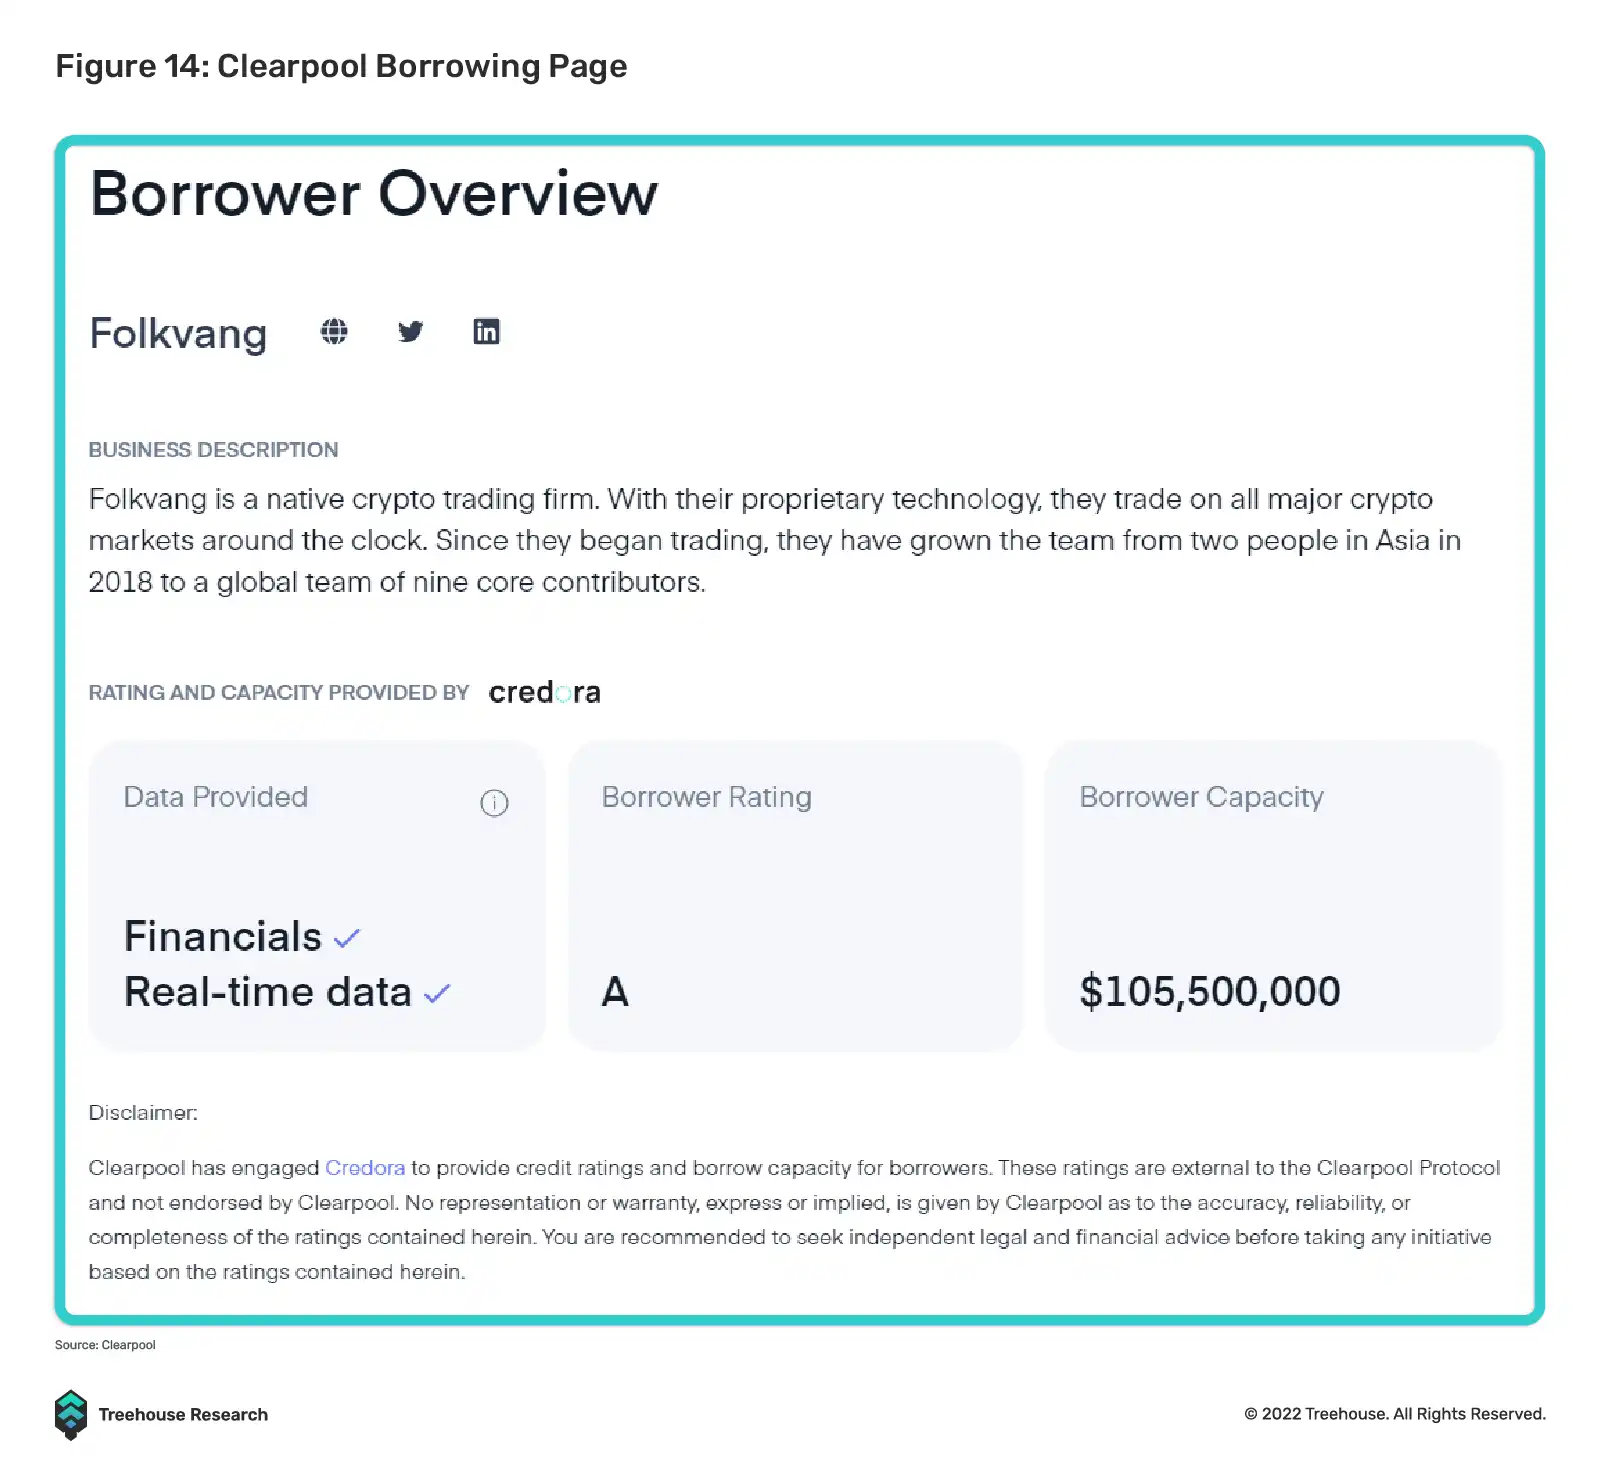This screenshot has height=1481, width=1600.
Task: Select the Folkvang borrower name
Action: pyautogui.click(x=178, y=334)
